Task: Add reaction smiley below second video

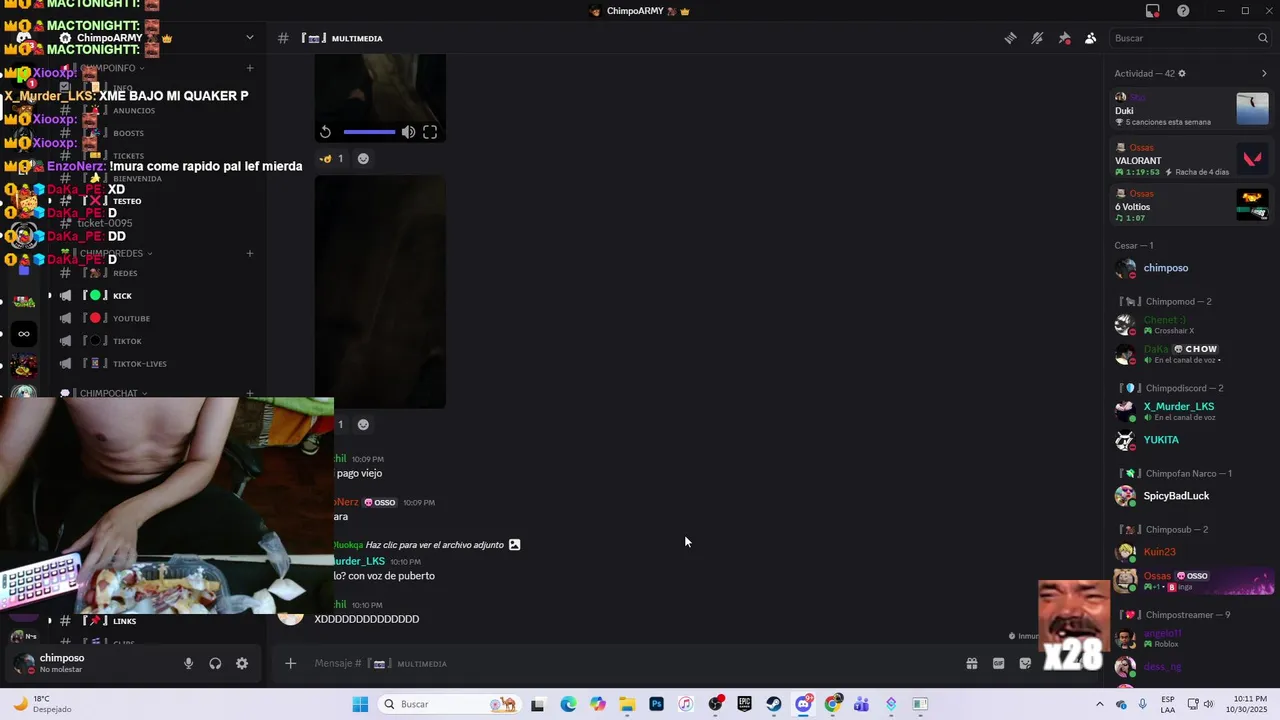Action: (363, 424)
